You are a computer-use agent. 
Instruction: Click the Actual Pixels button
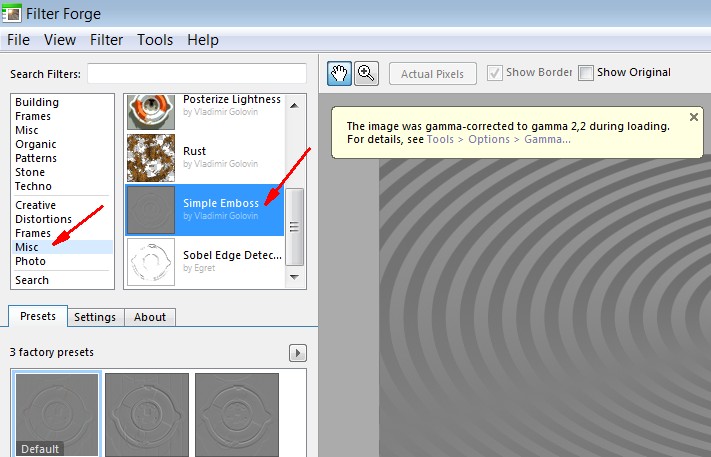[x=433, y=73]
